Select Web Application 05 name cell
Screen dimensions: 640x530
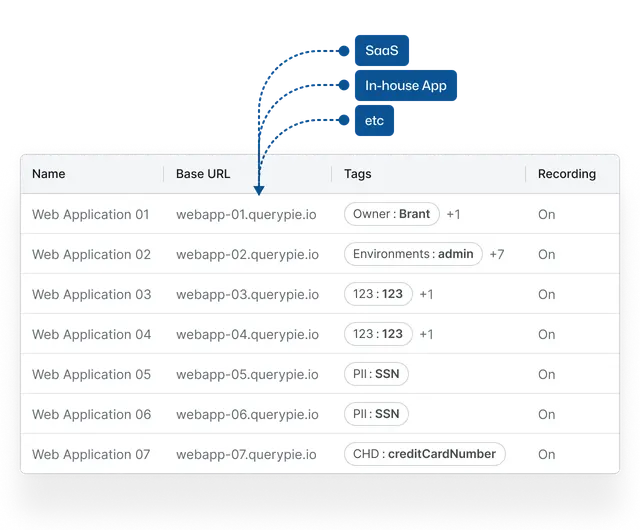tap(91, 374)
